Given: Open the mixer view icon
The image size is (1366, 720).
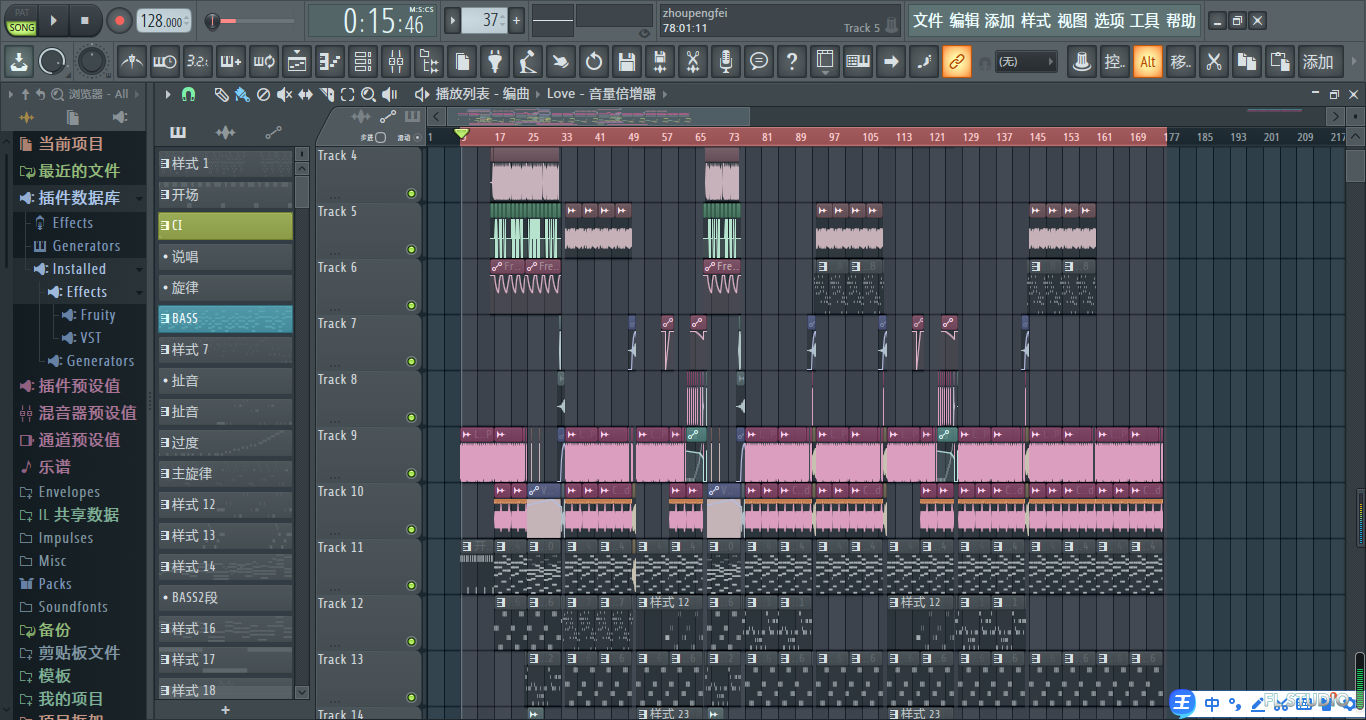Looking at the screenshot, I should [x=396, y=62].
